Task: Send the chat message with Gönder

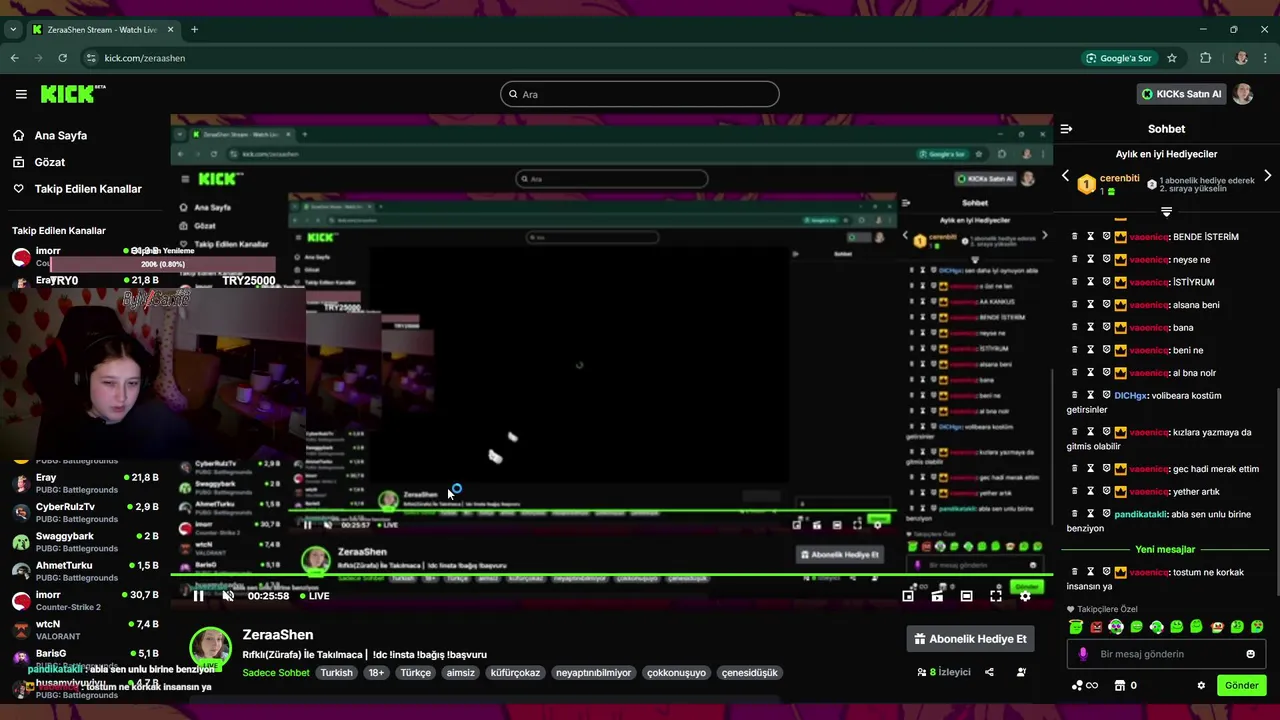Action: coord(1241,686)
